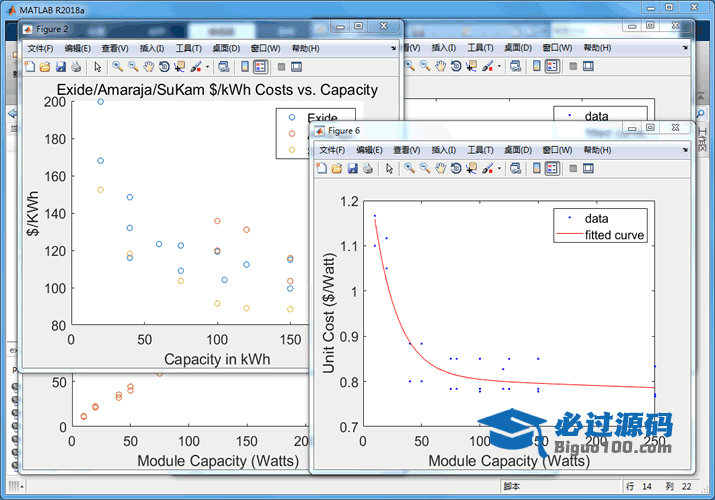The height and width of the screenshot is (500, 715).
Task: Select Rotate 3D tool in Figure 2
Action: click(x=164, y=67)
